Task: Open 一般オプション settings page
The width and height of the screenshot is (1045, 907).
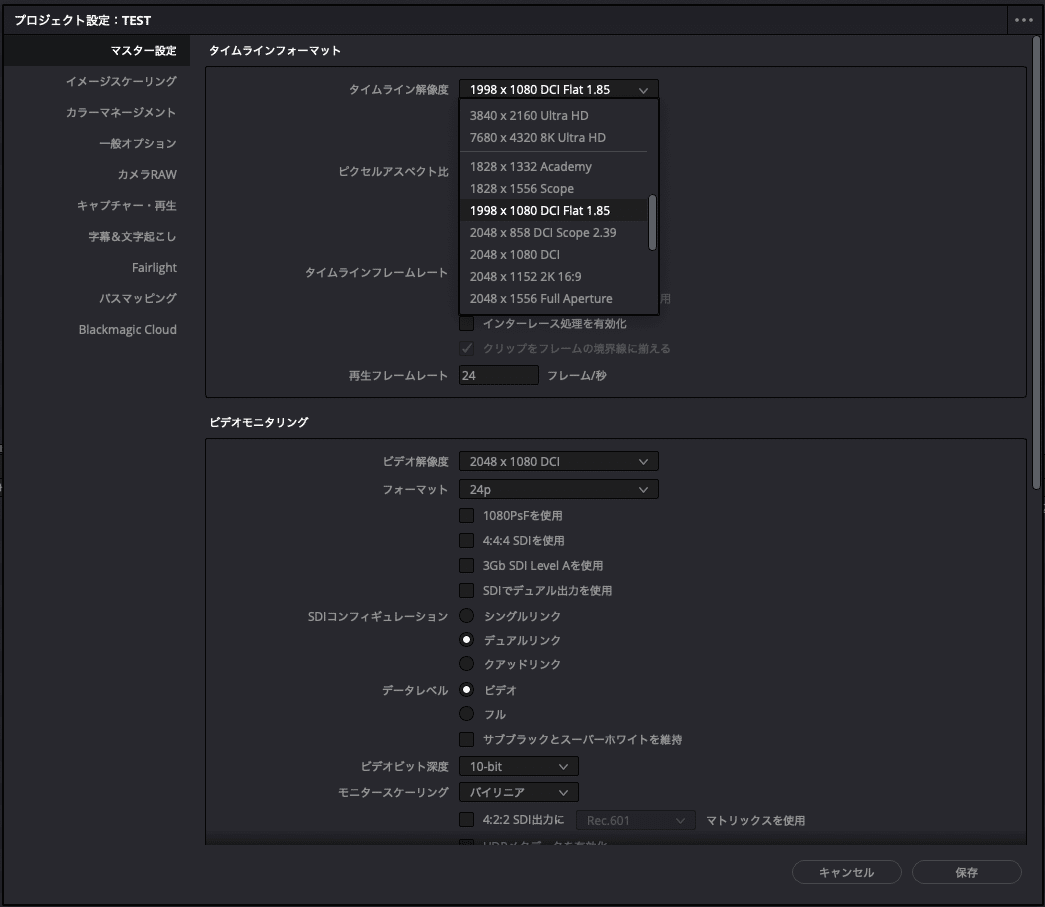Action: coord(138,143)
